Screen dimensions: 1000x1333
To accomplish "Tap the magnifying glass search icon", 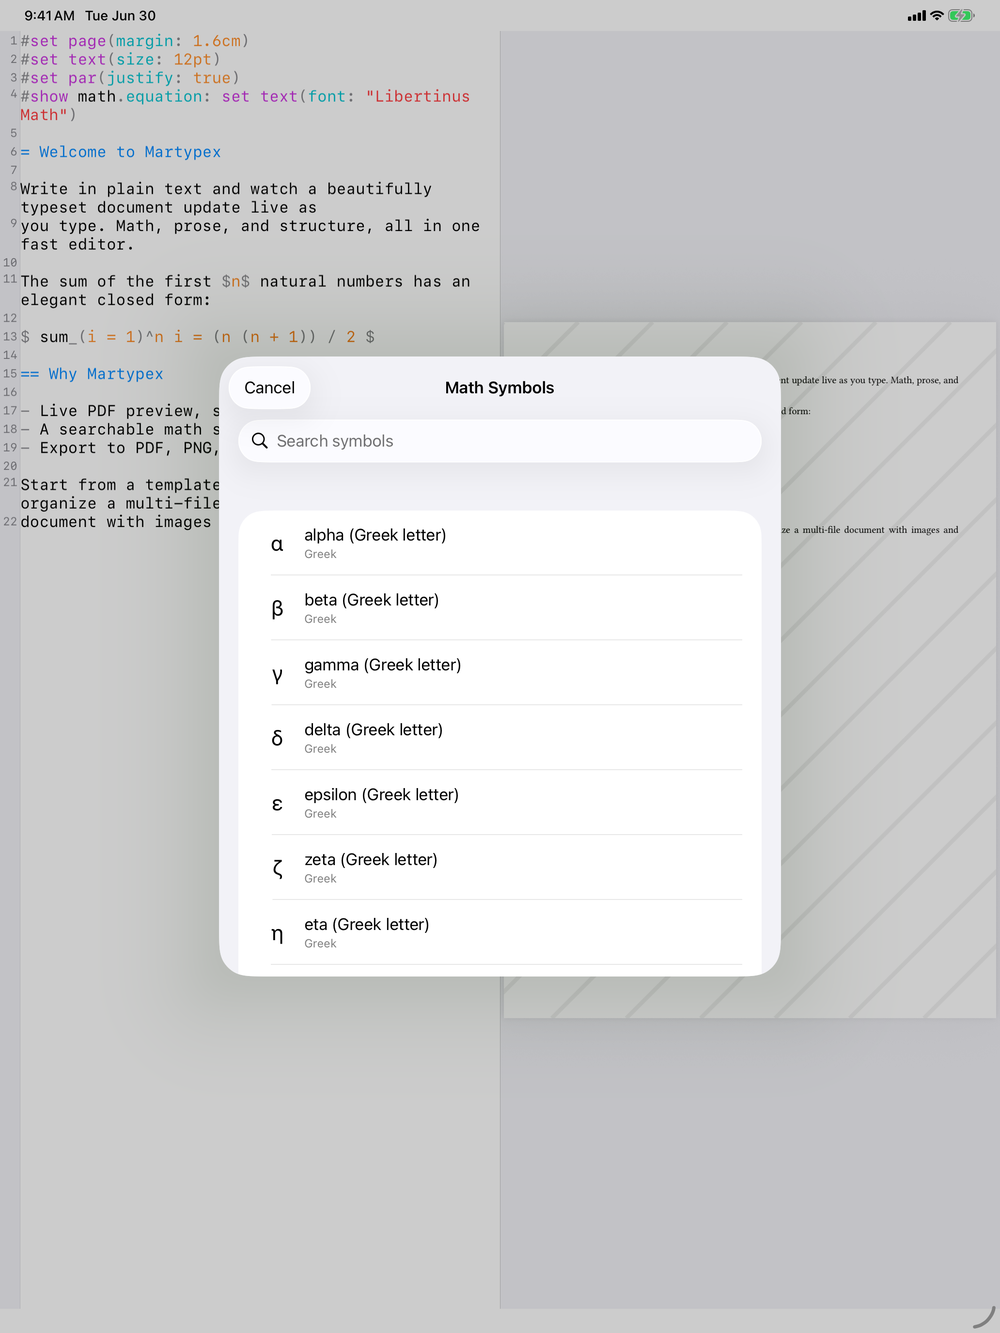I will click(260, 441).
